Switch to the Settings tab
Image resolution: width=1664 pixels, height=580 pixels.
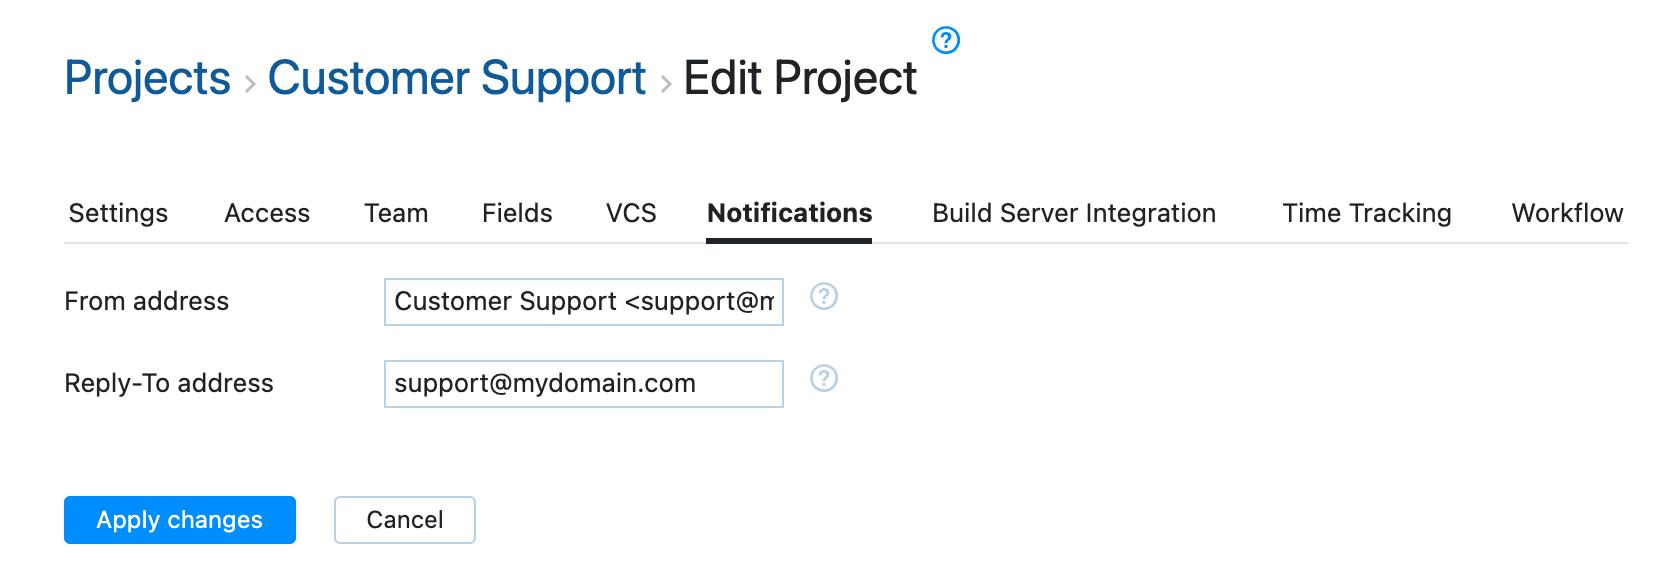[118, 213]
